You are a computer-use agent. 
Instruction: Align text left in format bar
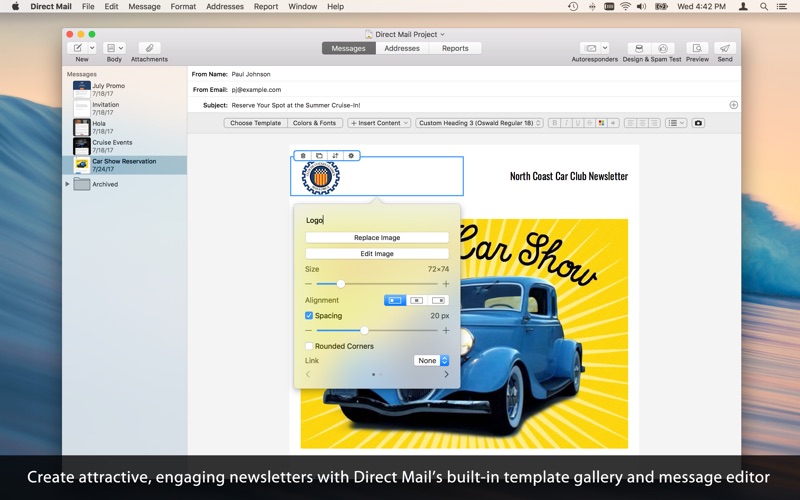[631, 123]
